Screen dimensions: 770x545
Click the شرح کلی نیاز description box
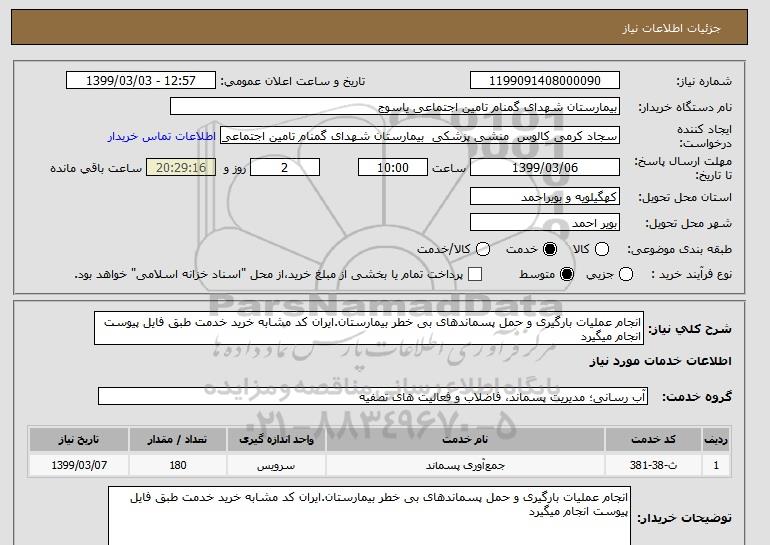(369, 328)
